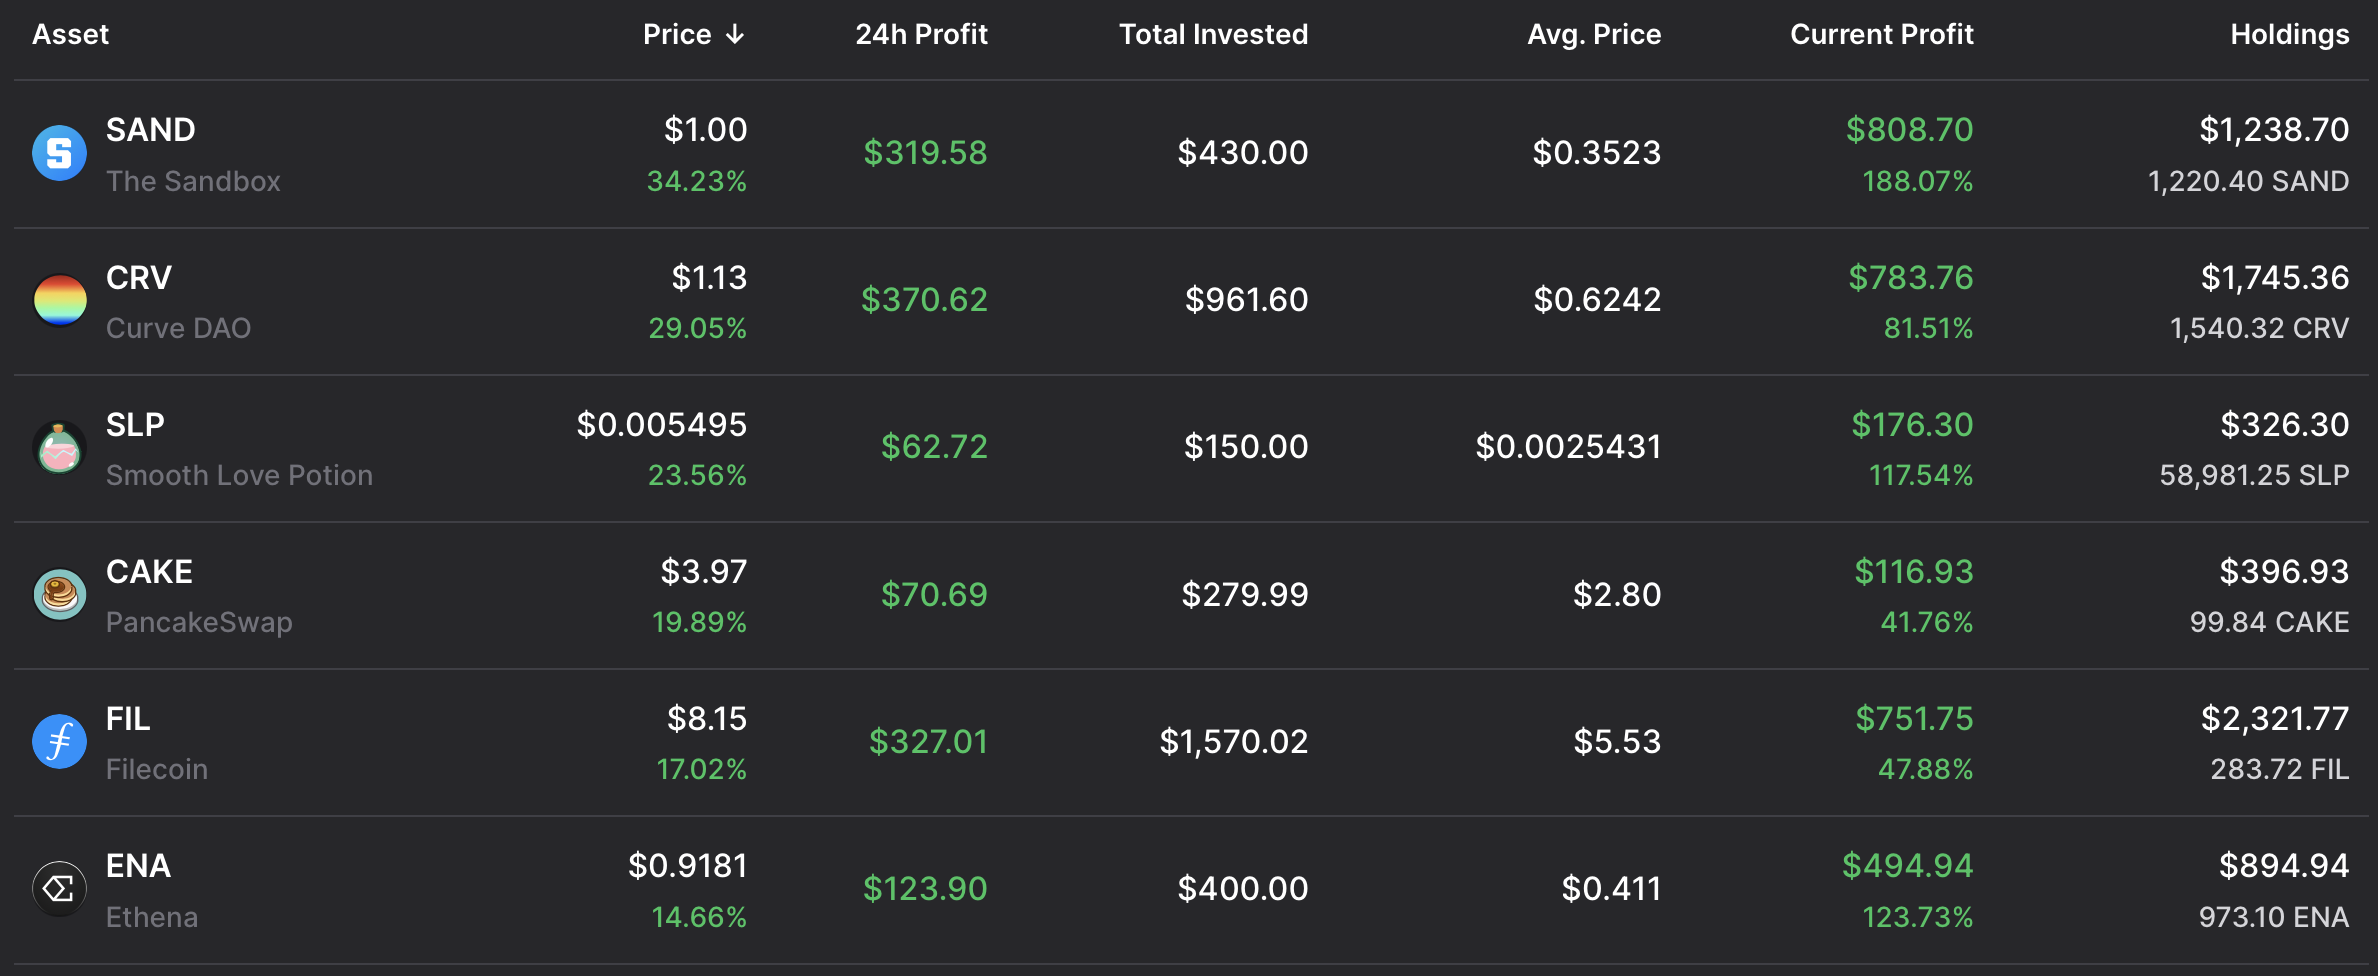Click the Smooth Love Potion icon
This screenshot has height=976, width=2378.
coord(59,447)
